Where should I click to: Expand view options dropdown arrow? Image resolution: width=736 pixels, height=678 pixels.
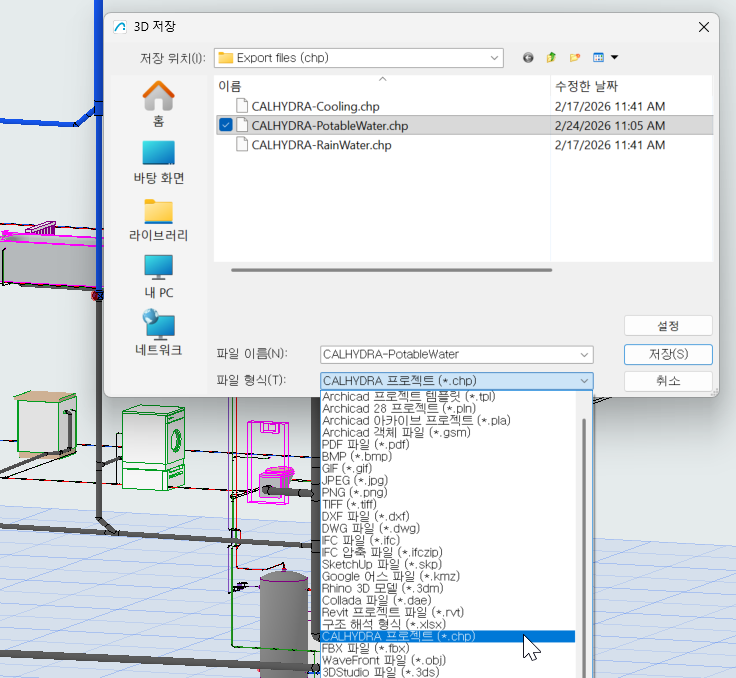click(x=614, y=57)
